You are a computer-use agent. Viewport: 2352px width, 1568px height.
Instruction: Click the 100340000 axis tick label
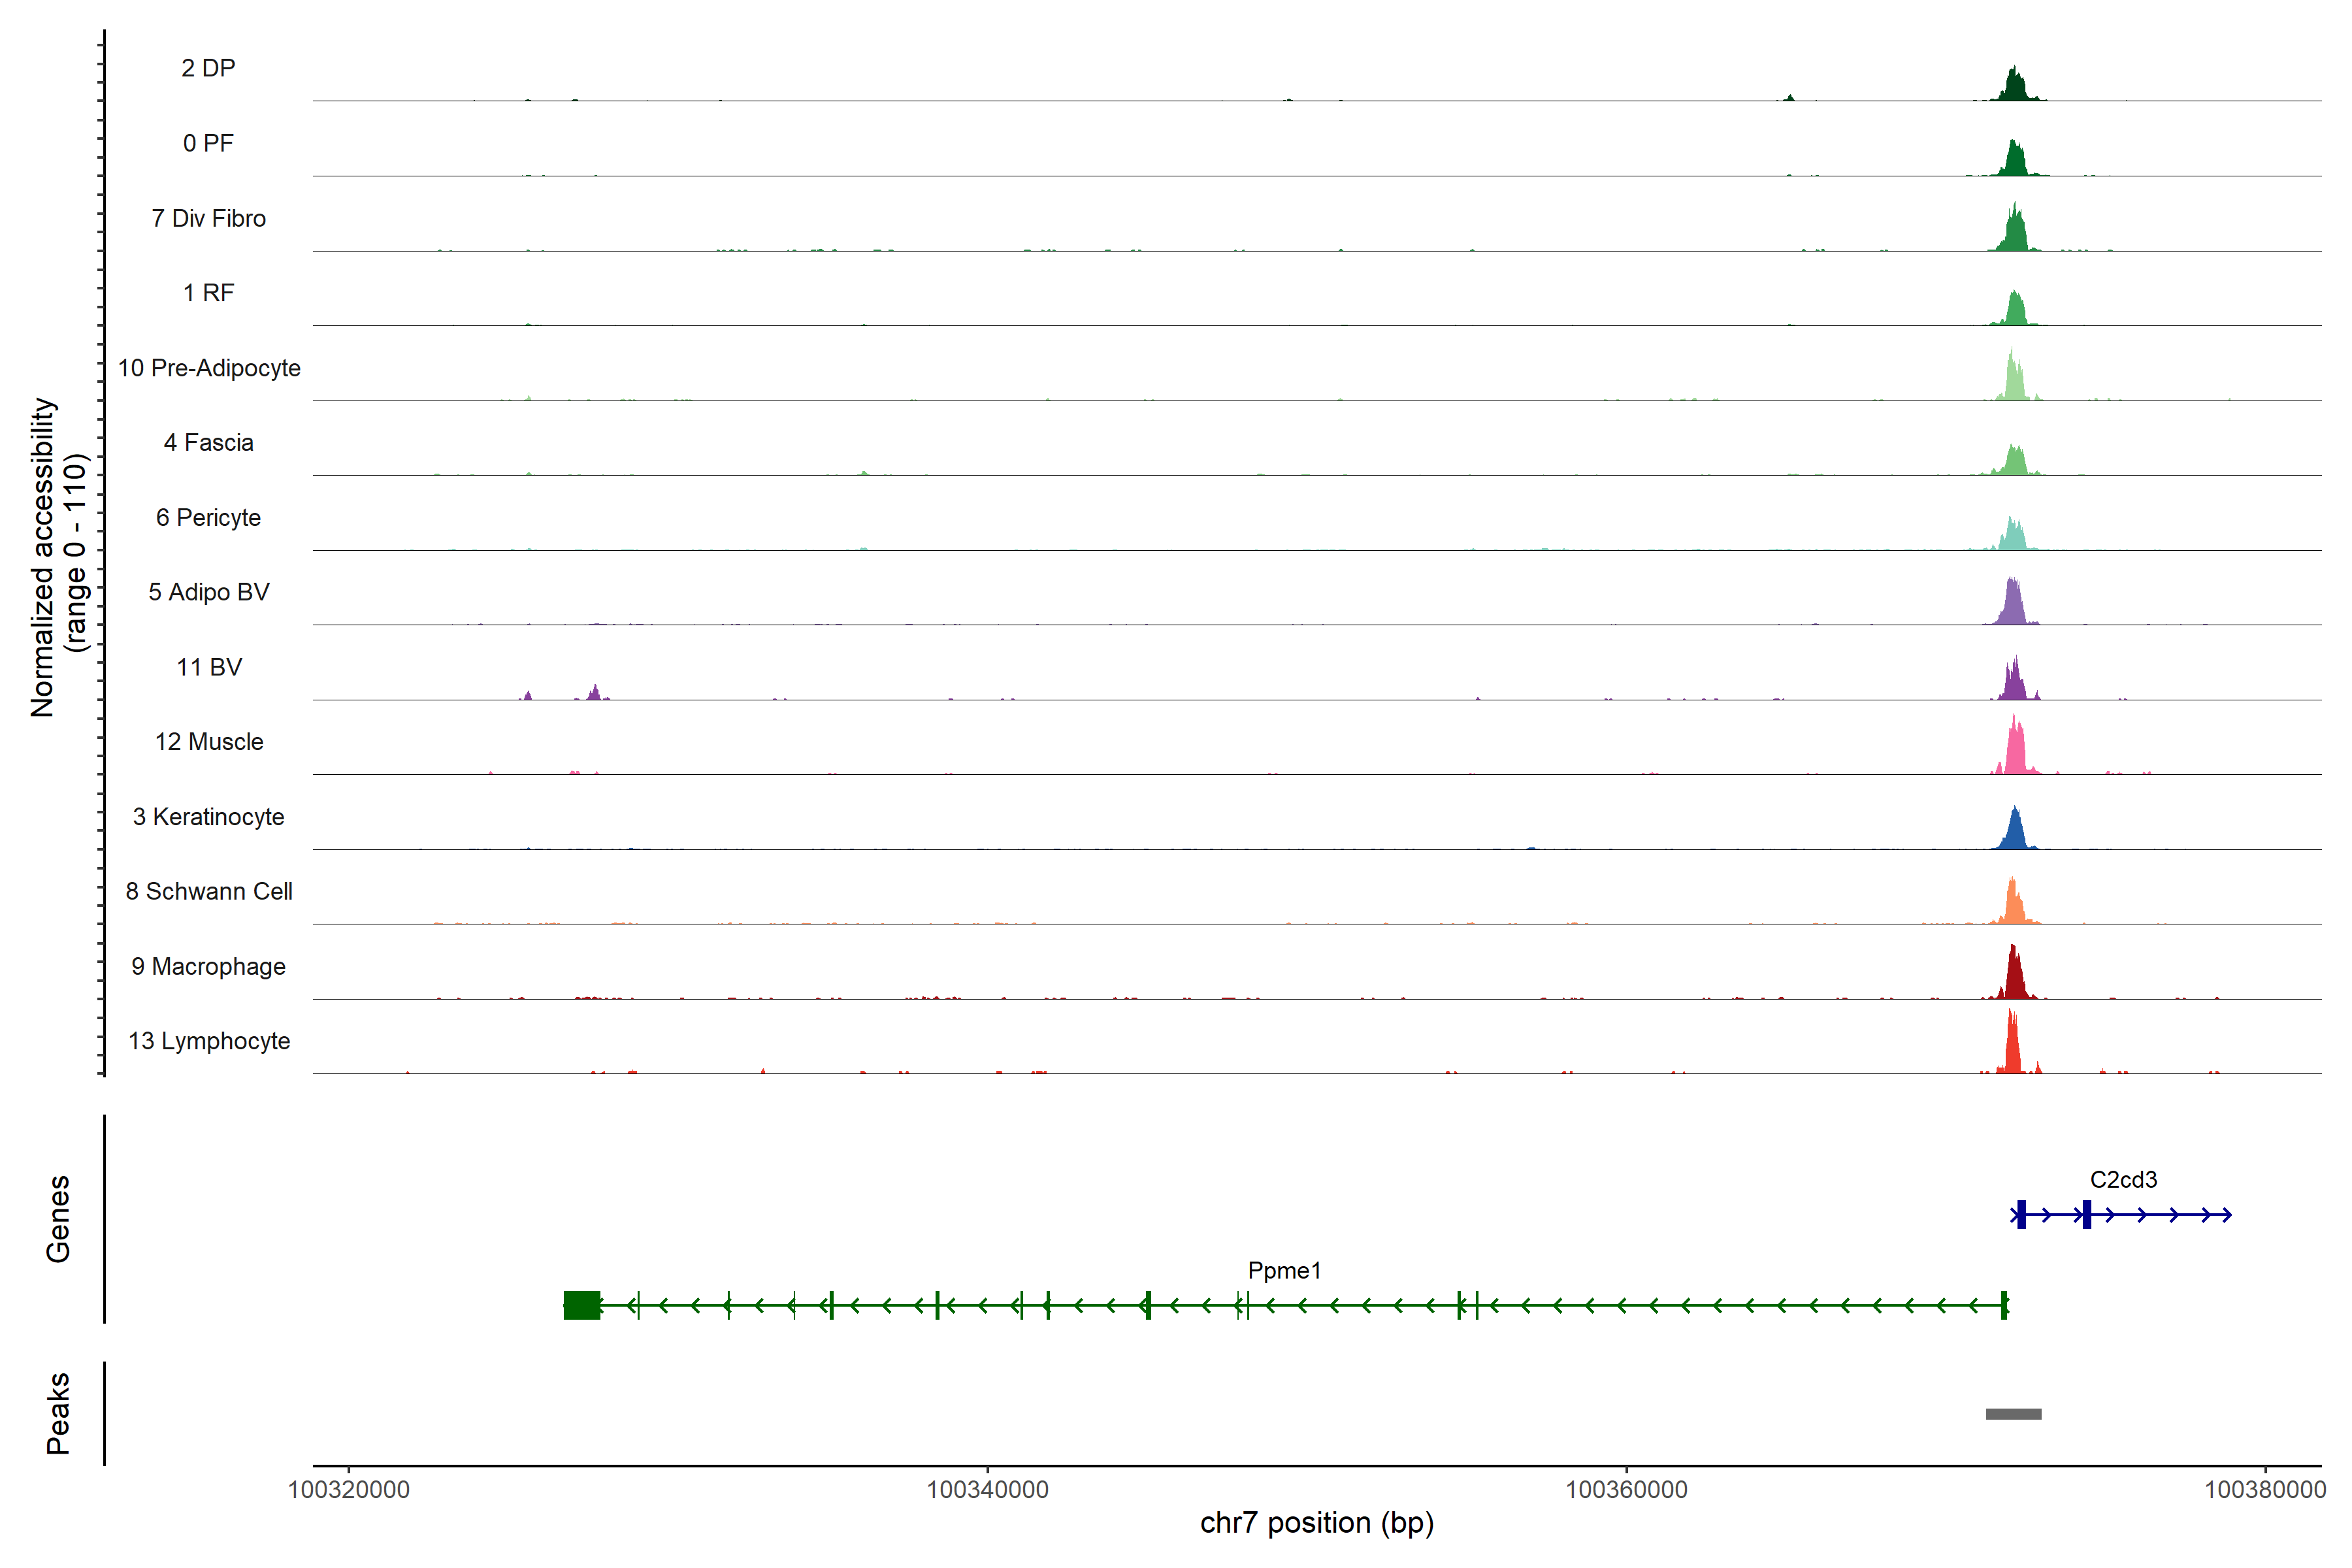[x=987, y=1489]
